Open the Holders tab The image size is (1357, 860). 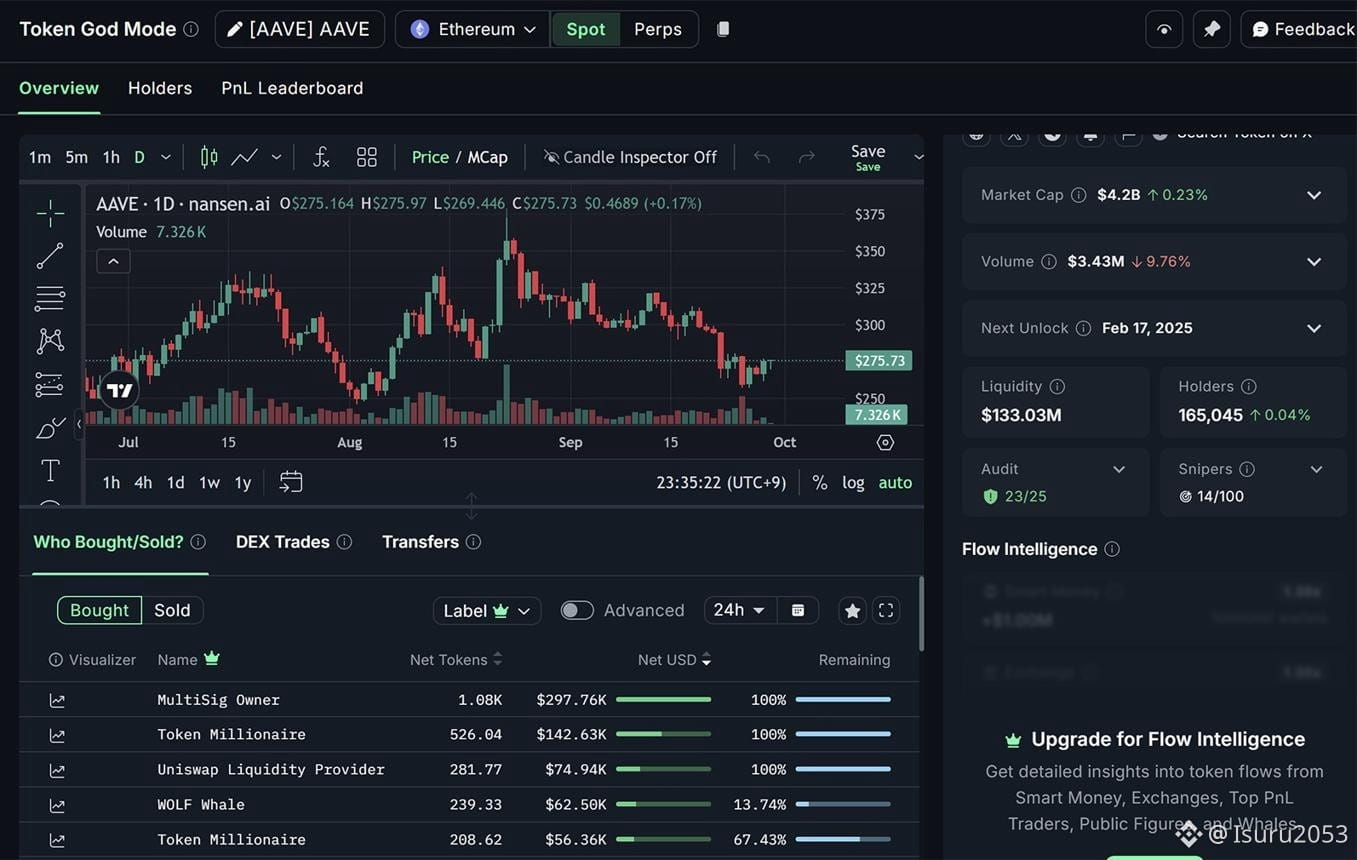coord(160,88)
